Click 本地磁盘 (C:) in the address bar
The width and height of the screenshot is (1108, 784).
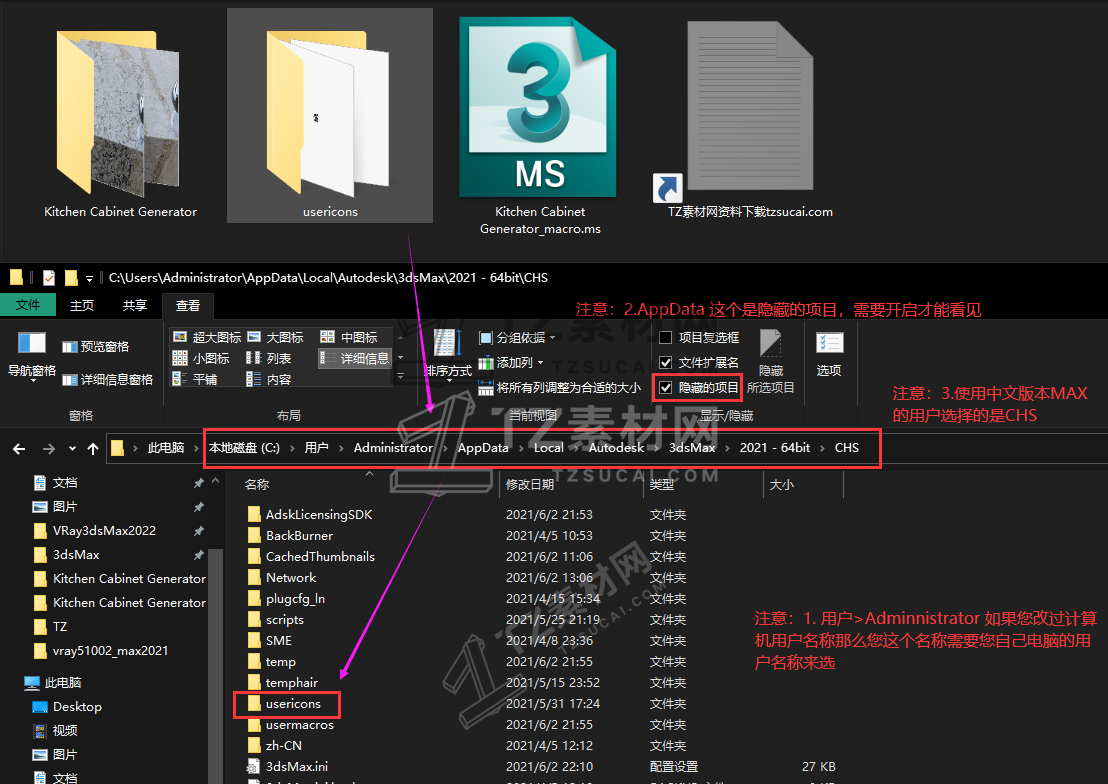pos(244,447)
